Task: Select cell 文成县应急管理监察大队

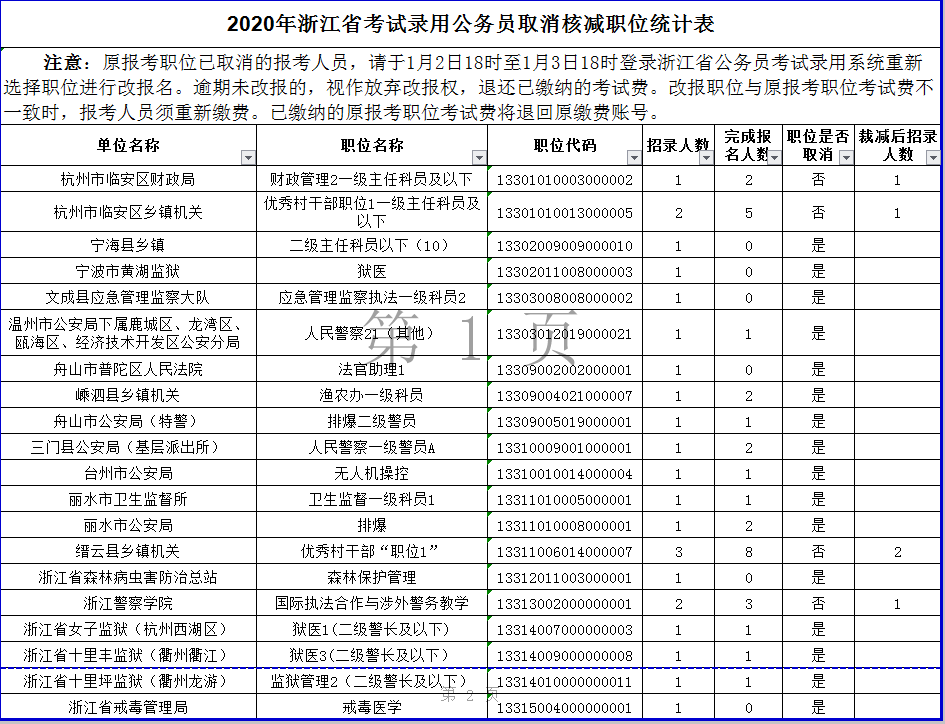Action: [x=128, y=297]
